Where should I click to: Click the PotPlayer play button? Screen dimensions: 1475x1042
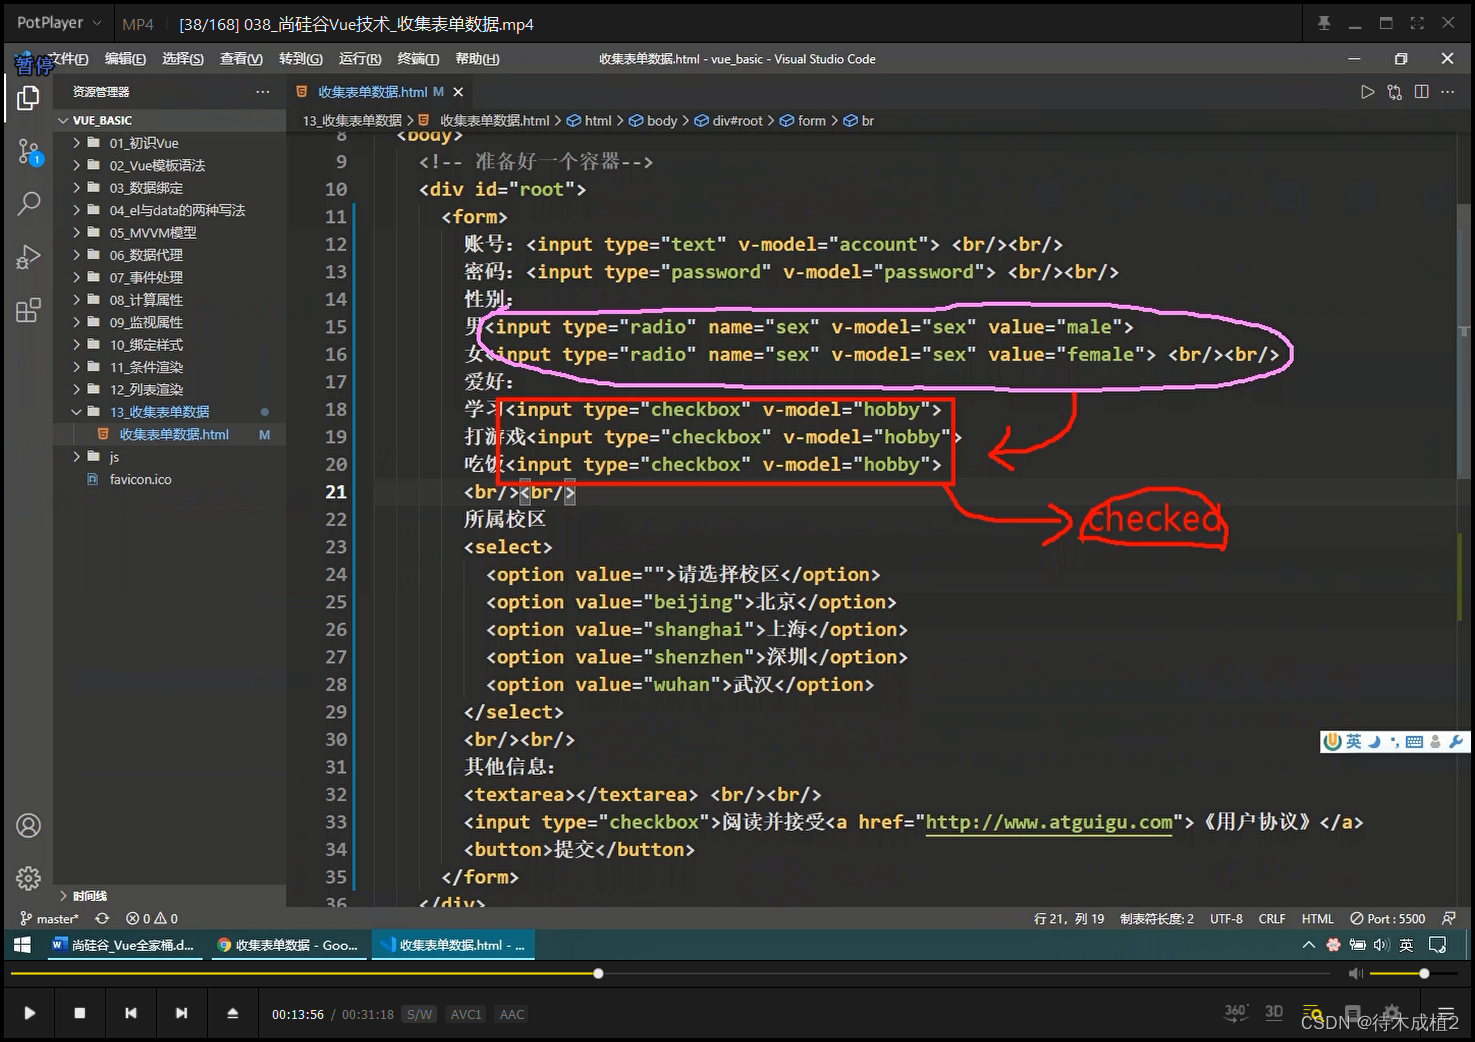(x=30, y=1013)
